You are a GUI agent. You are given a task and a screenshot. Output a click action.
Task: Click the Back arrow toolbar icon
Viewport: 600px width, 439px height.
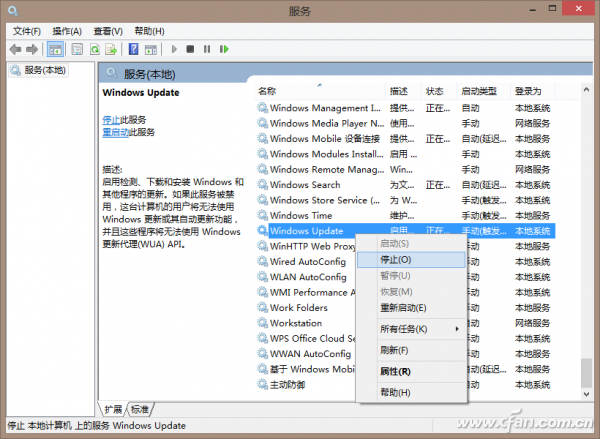tap(16, 49)
